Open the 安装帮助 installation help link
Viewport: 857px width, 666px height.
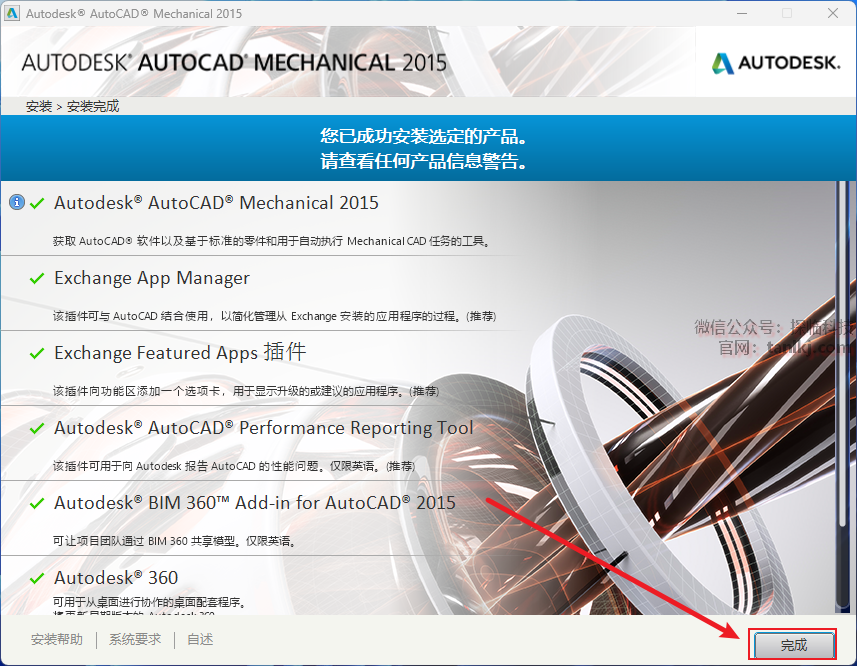pyautogui.click(x=57, y=639)
